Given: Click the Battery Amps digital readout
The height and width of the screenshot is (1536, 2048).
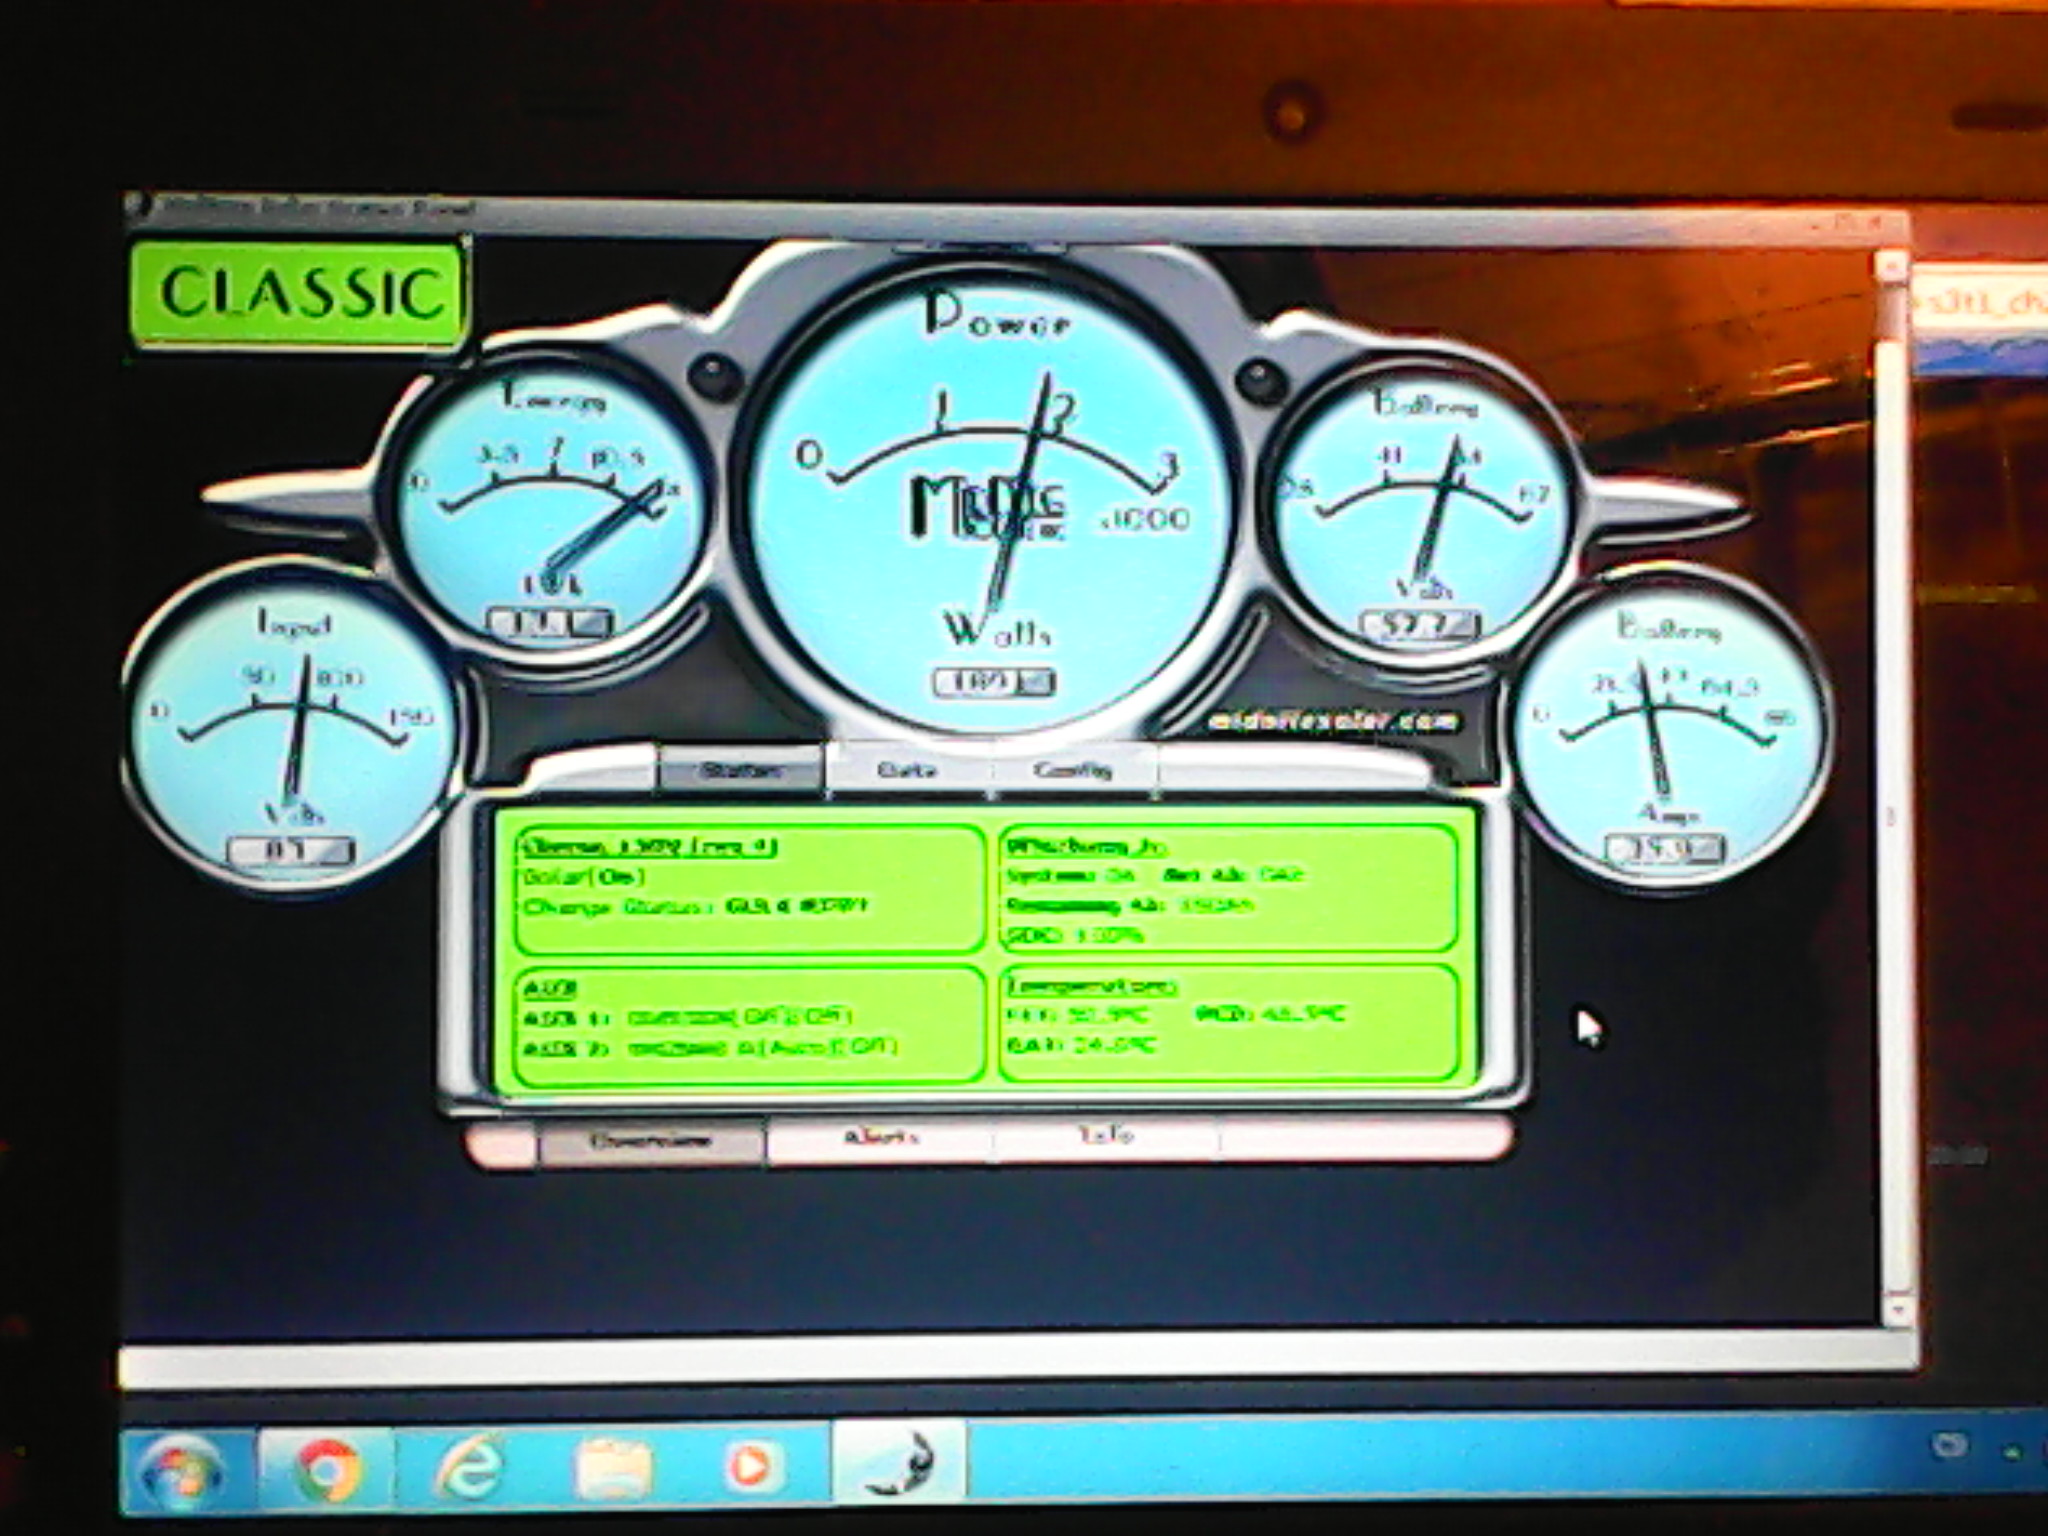Looking at the screenshot, I should (x=1665, y=850).
